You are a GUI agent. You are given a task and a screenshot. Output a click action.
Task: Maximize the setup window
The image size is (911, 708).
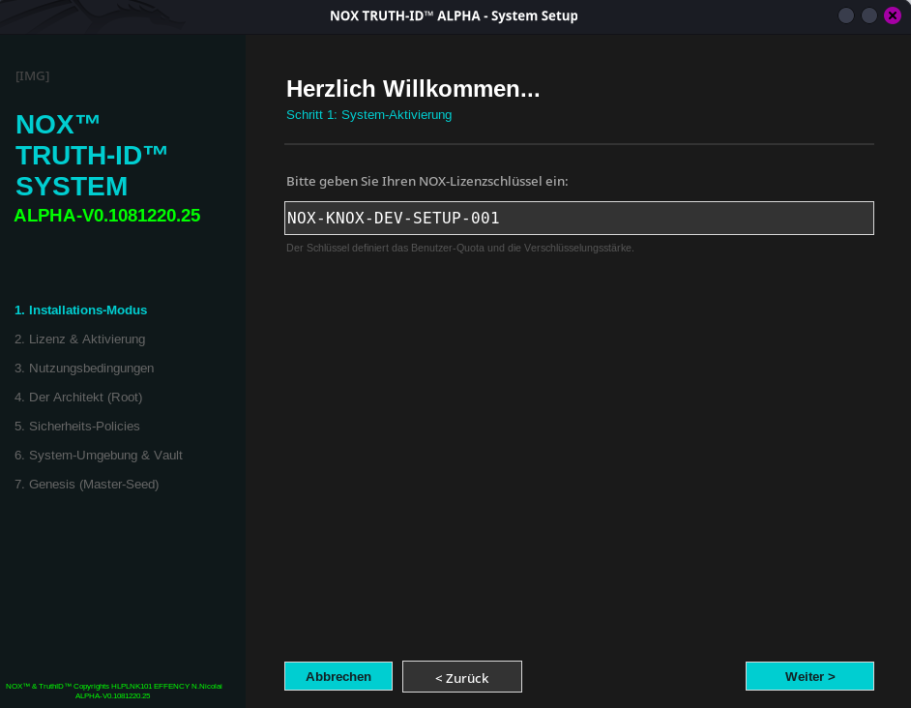pos(869,16)
